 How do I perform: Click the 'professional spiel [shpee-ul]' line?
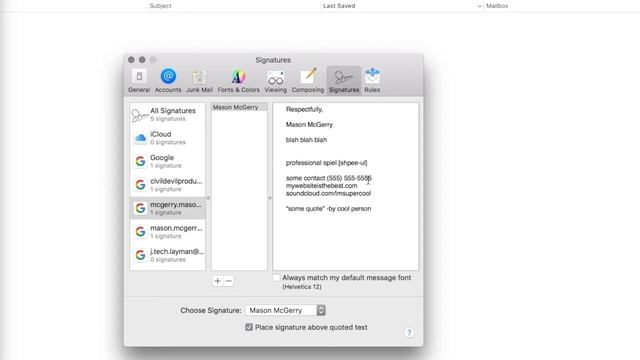click(x=326, y=162)
